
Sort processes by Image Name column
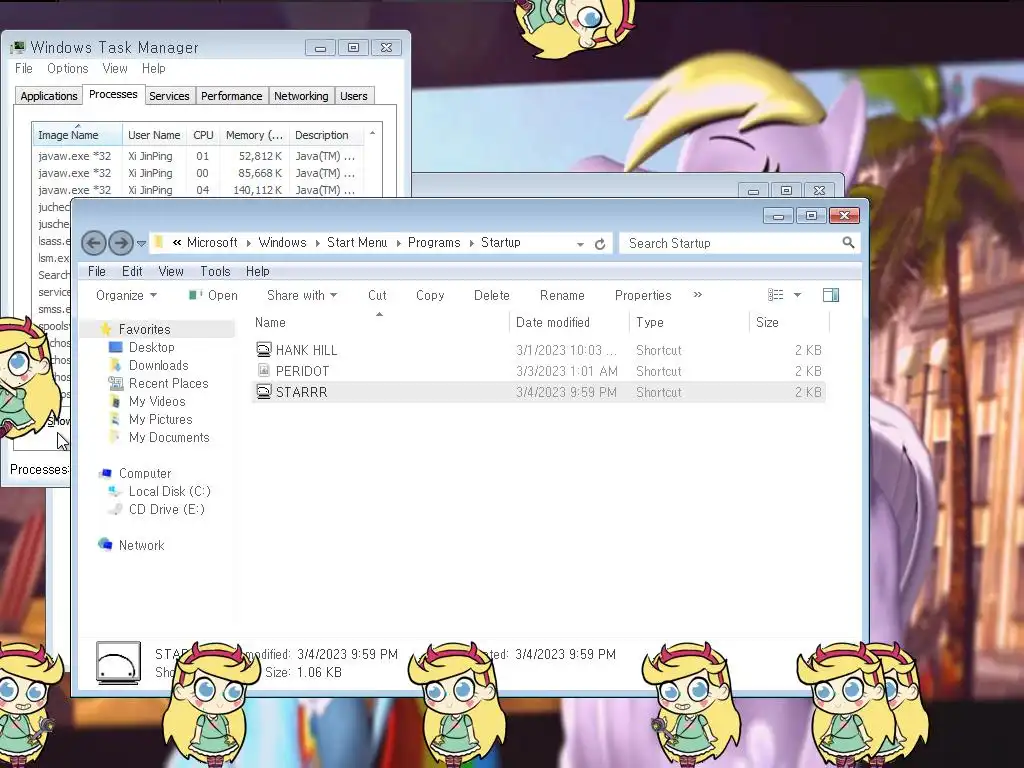point(77,135)
